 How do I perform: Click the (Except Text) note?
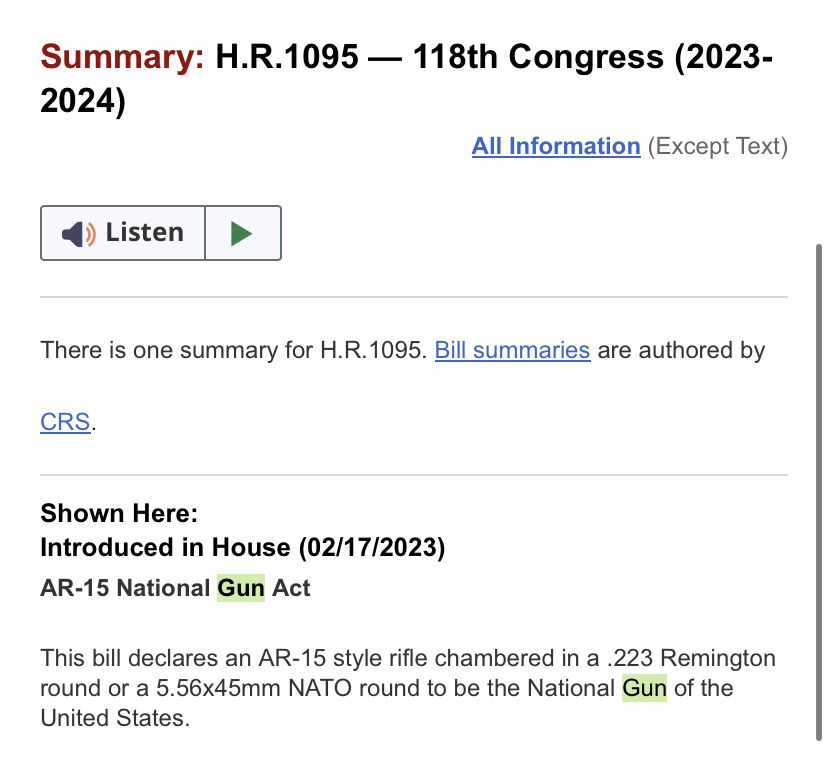(718, 146)
